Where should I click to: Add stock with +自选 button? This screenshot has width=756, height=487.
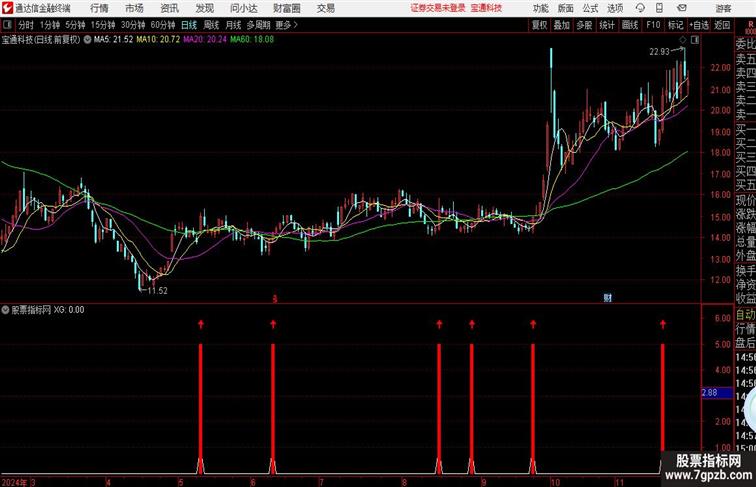tap(699, 25)
